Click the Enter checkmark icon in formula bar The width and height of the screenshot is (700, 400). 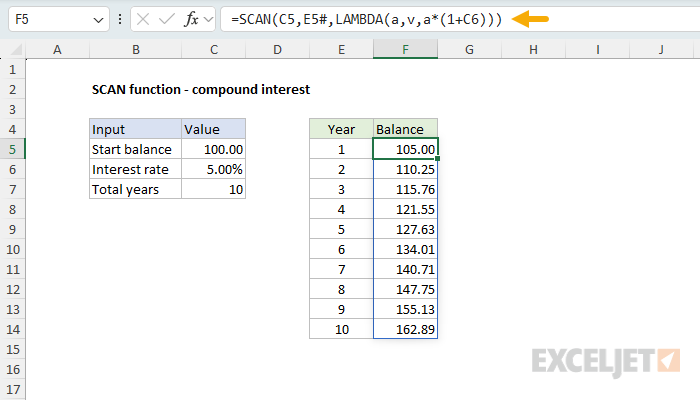(x=167, y=20)
